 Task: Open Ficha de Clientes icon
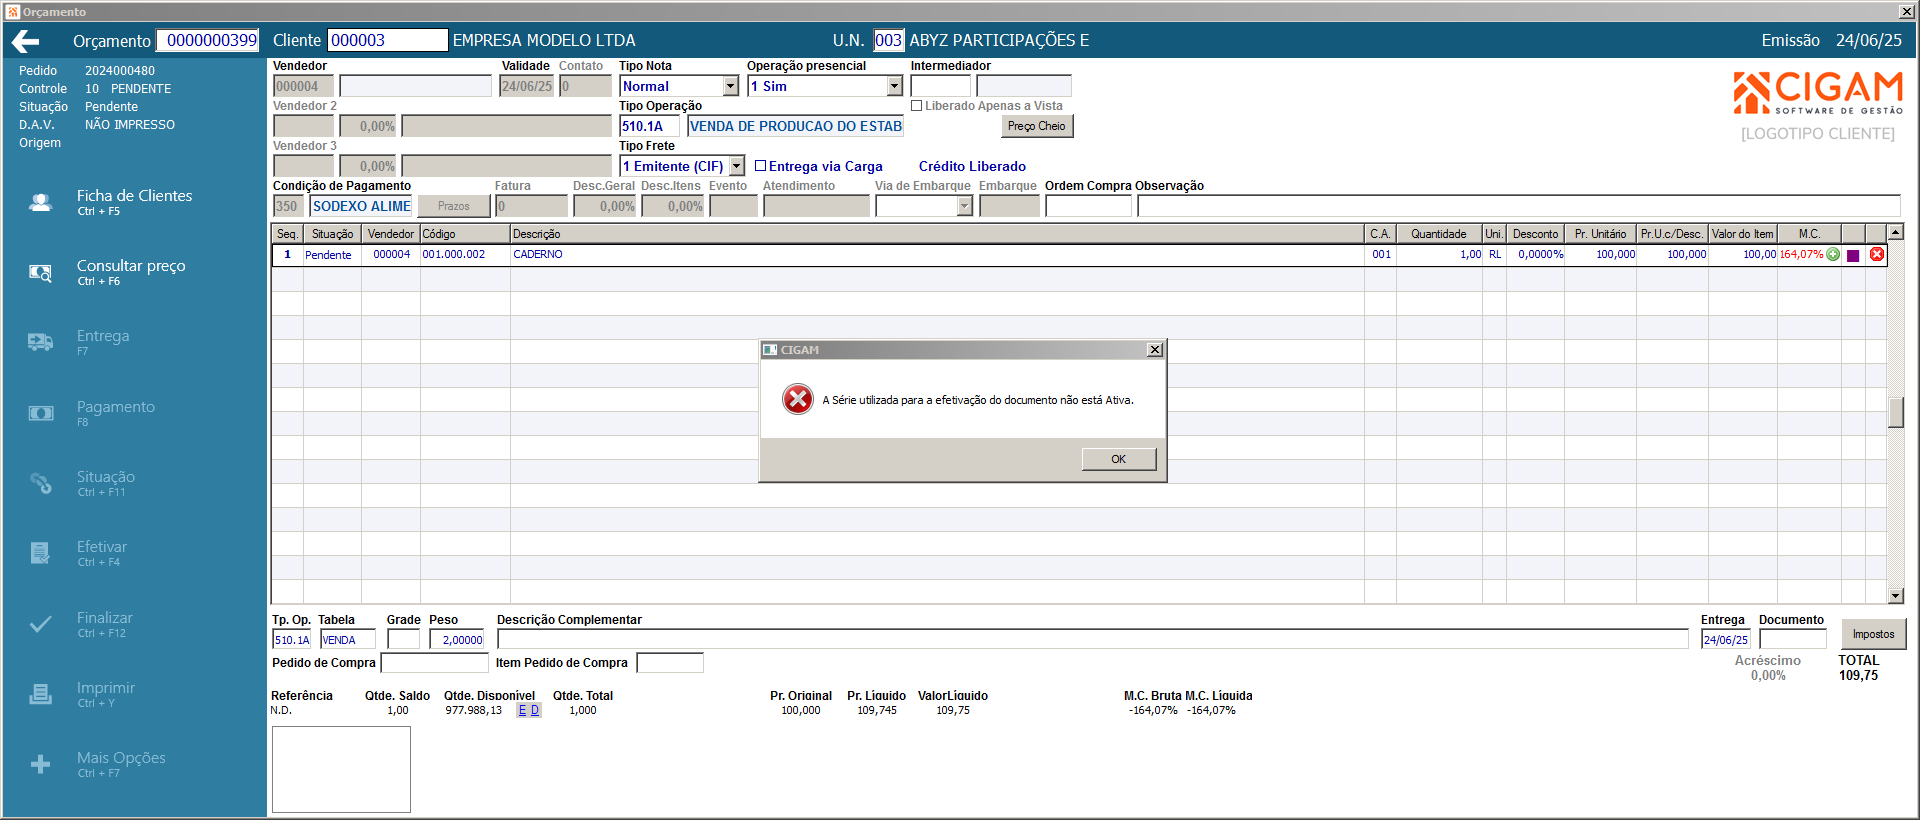point(40,203)
